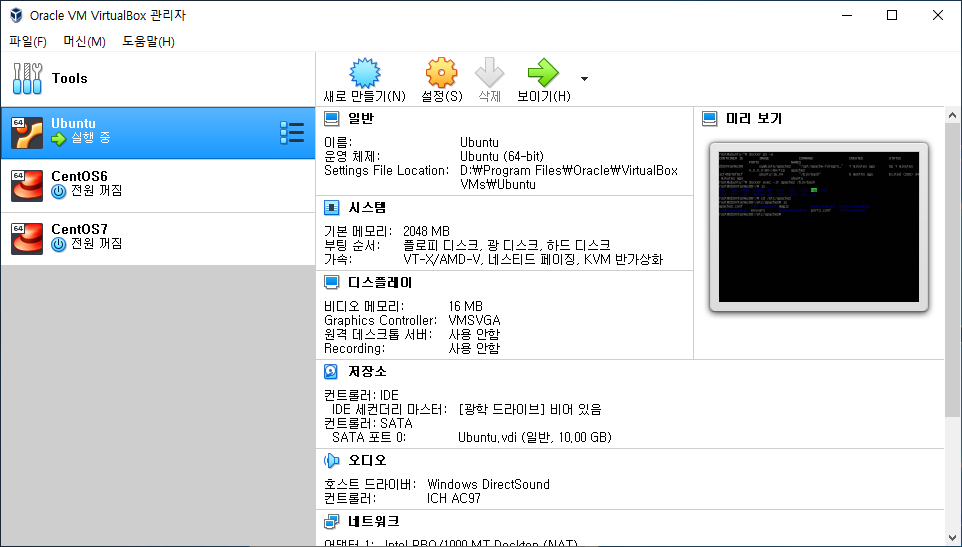962x547 pixels.
Task: Select the Tools wrench icon
Action: [28, 78]
